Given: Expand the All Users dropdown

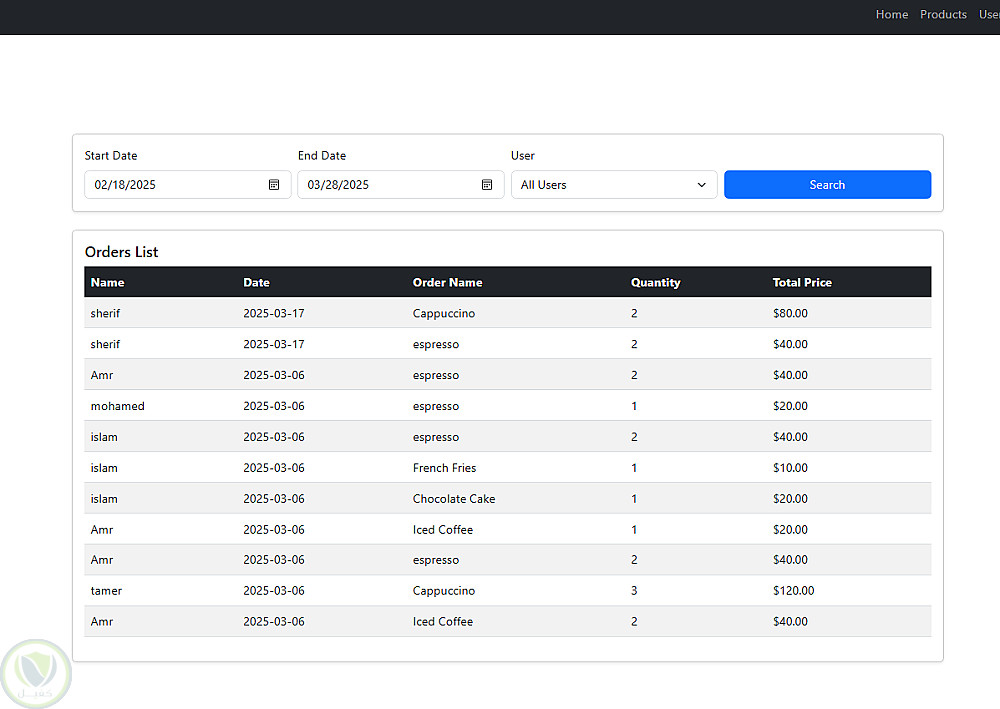Looking at the screenshot, I should [614, 185].
